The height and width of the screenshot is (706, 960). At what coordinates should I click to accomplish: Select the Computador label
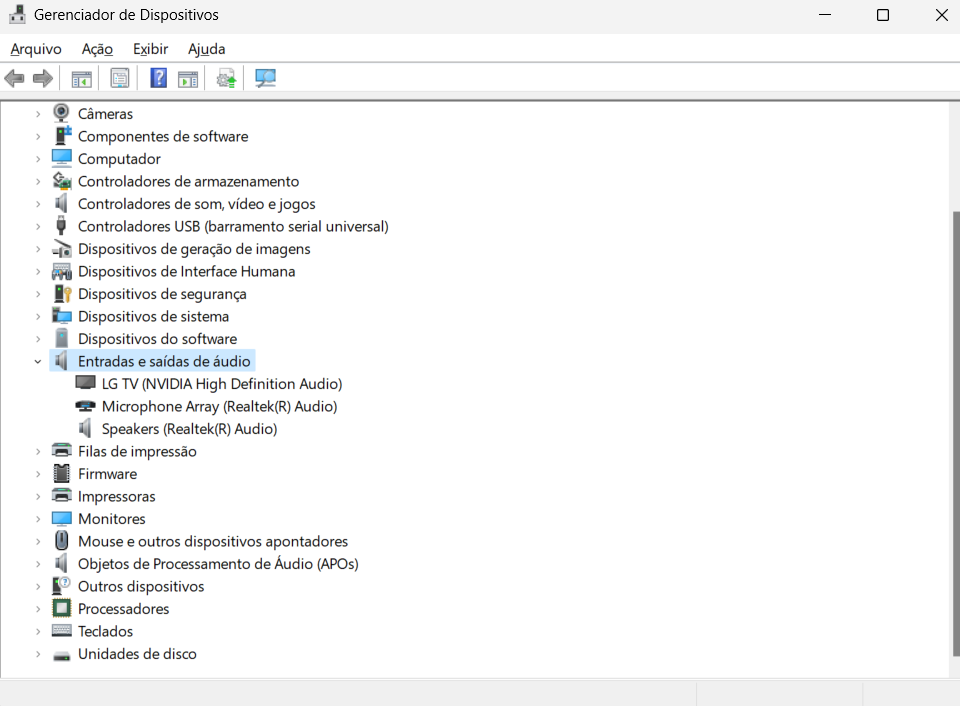pyautogui.click(x=119, y=159)
